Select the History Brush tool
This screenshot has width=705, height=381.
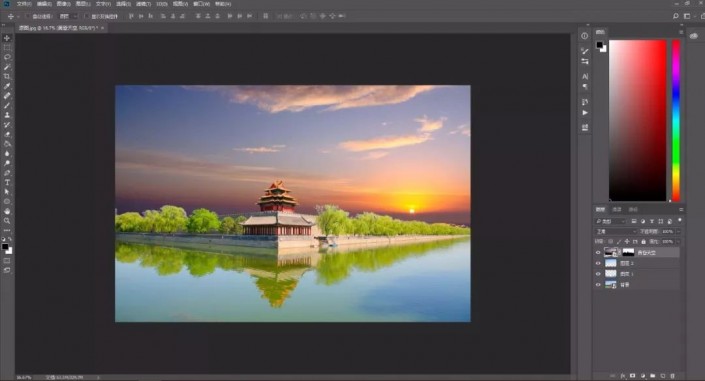coord(7,125)
